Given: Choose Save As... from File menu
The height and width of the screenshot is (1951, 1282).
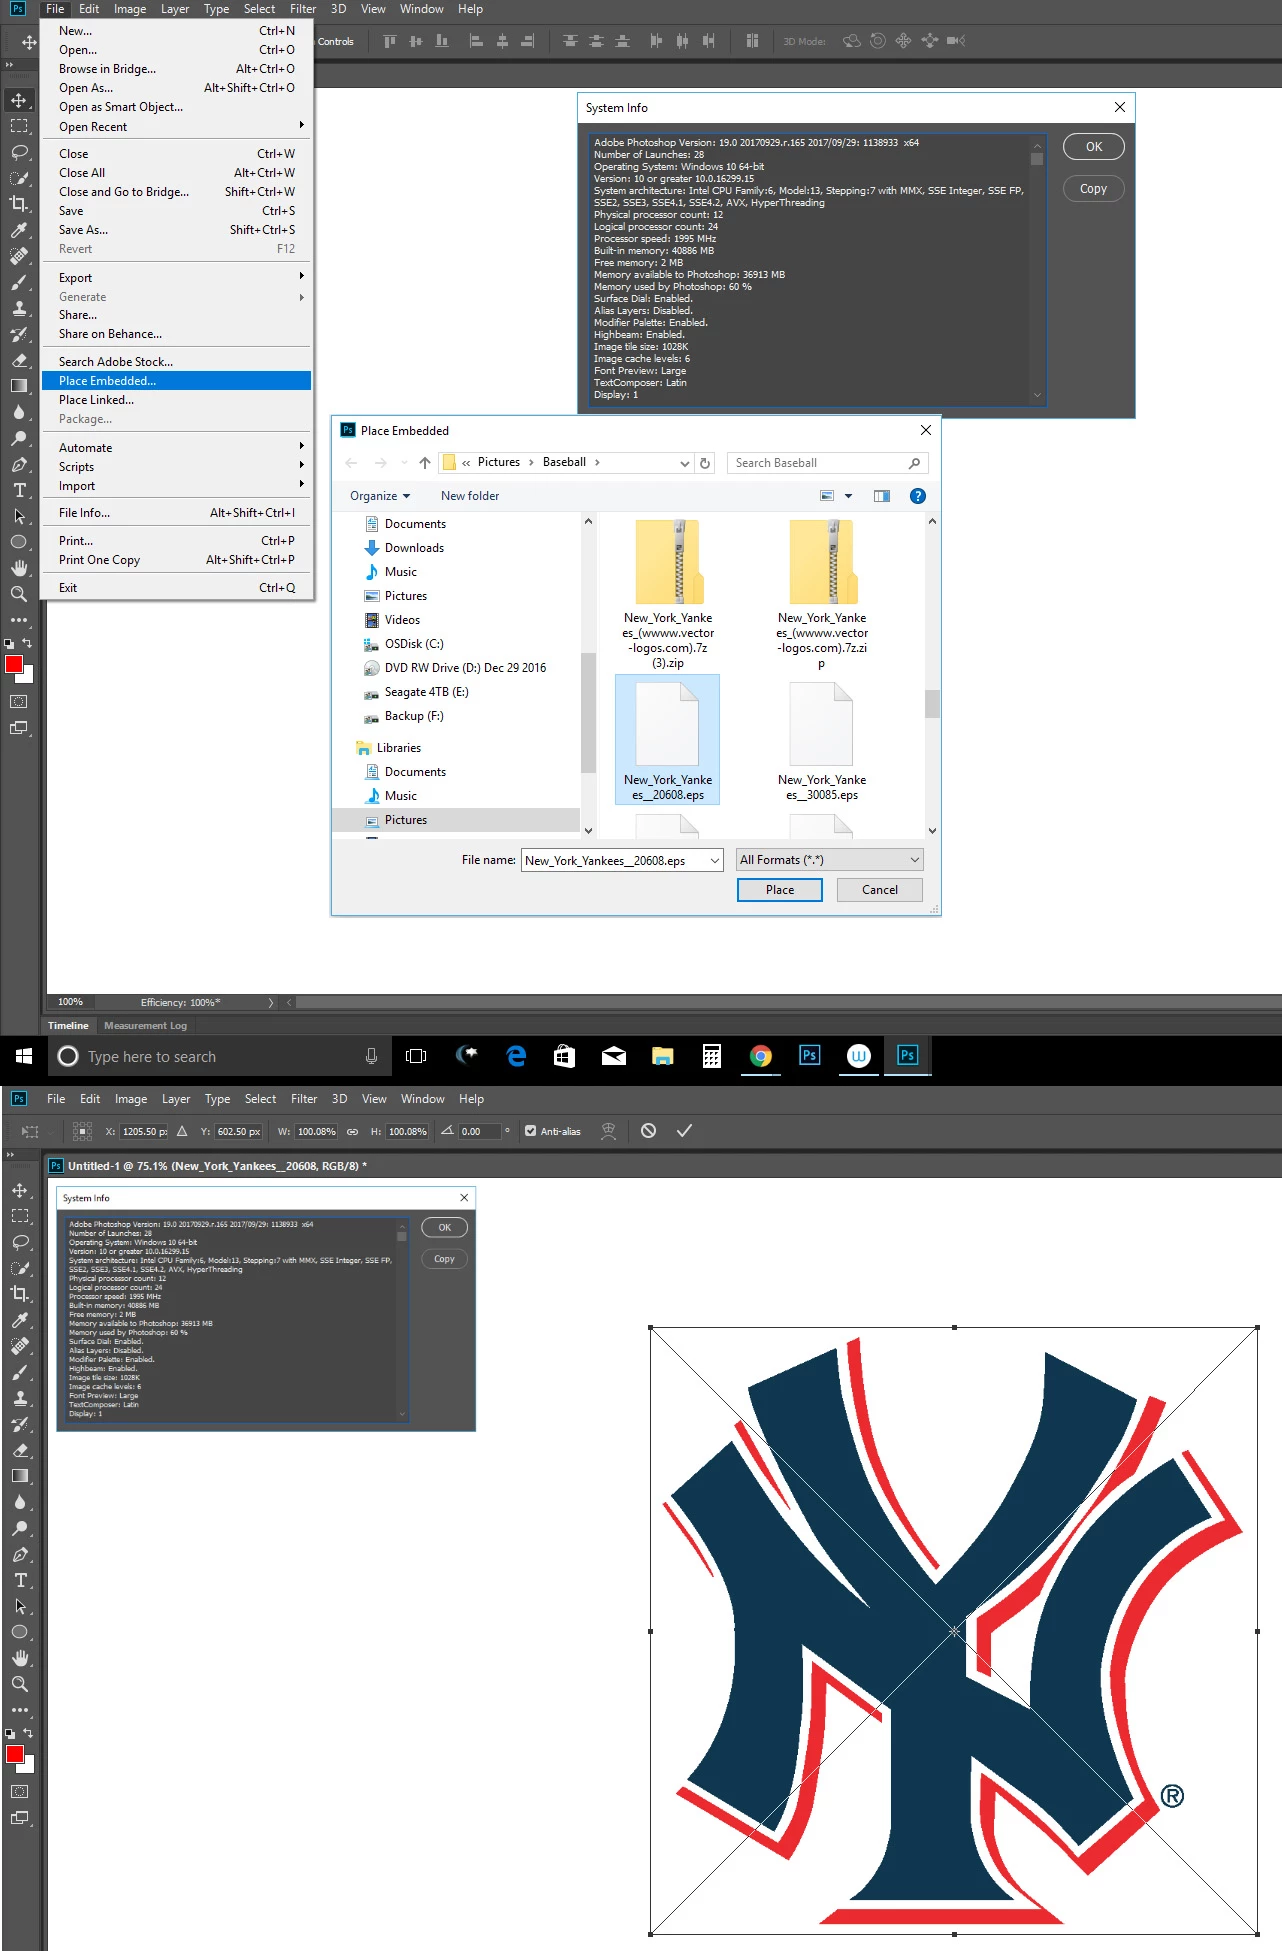Looking at the screenshot, I should [176, 230].
